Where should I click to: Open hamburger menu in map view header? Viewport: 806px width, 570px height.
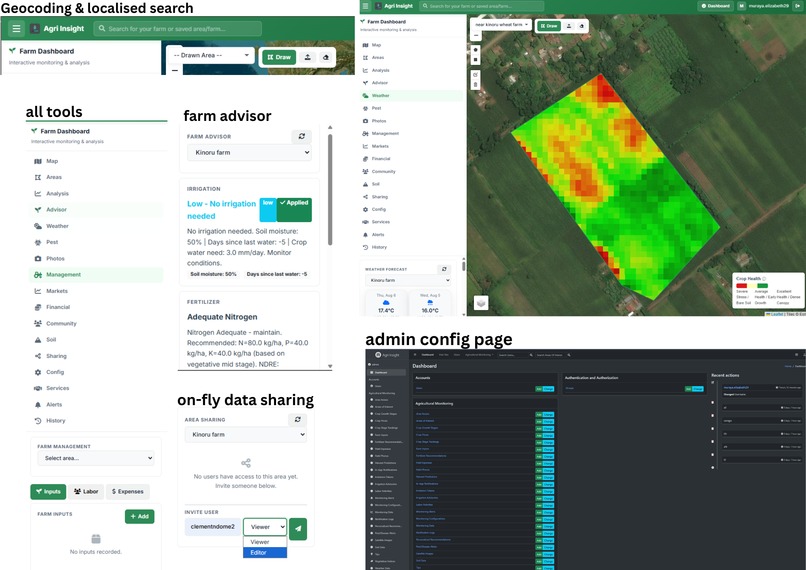click(x=365, y=6)
